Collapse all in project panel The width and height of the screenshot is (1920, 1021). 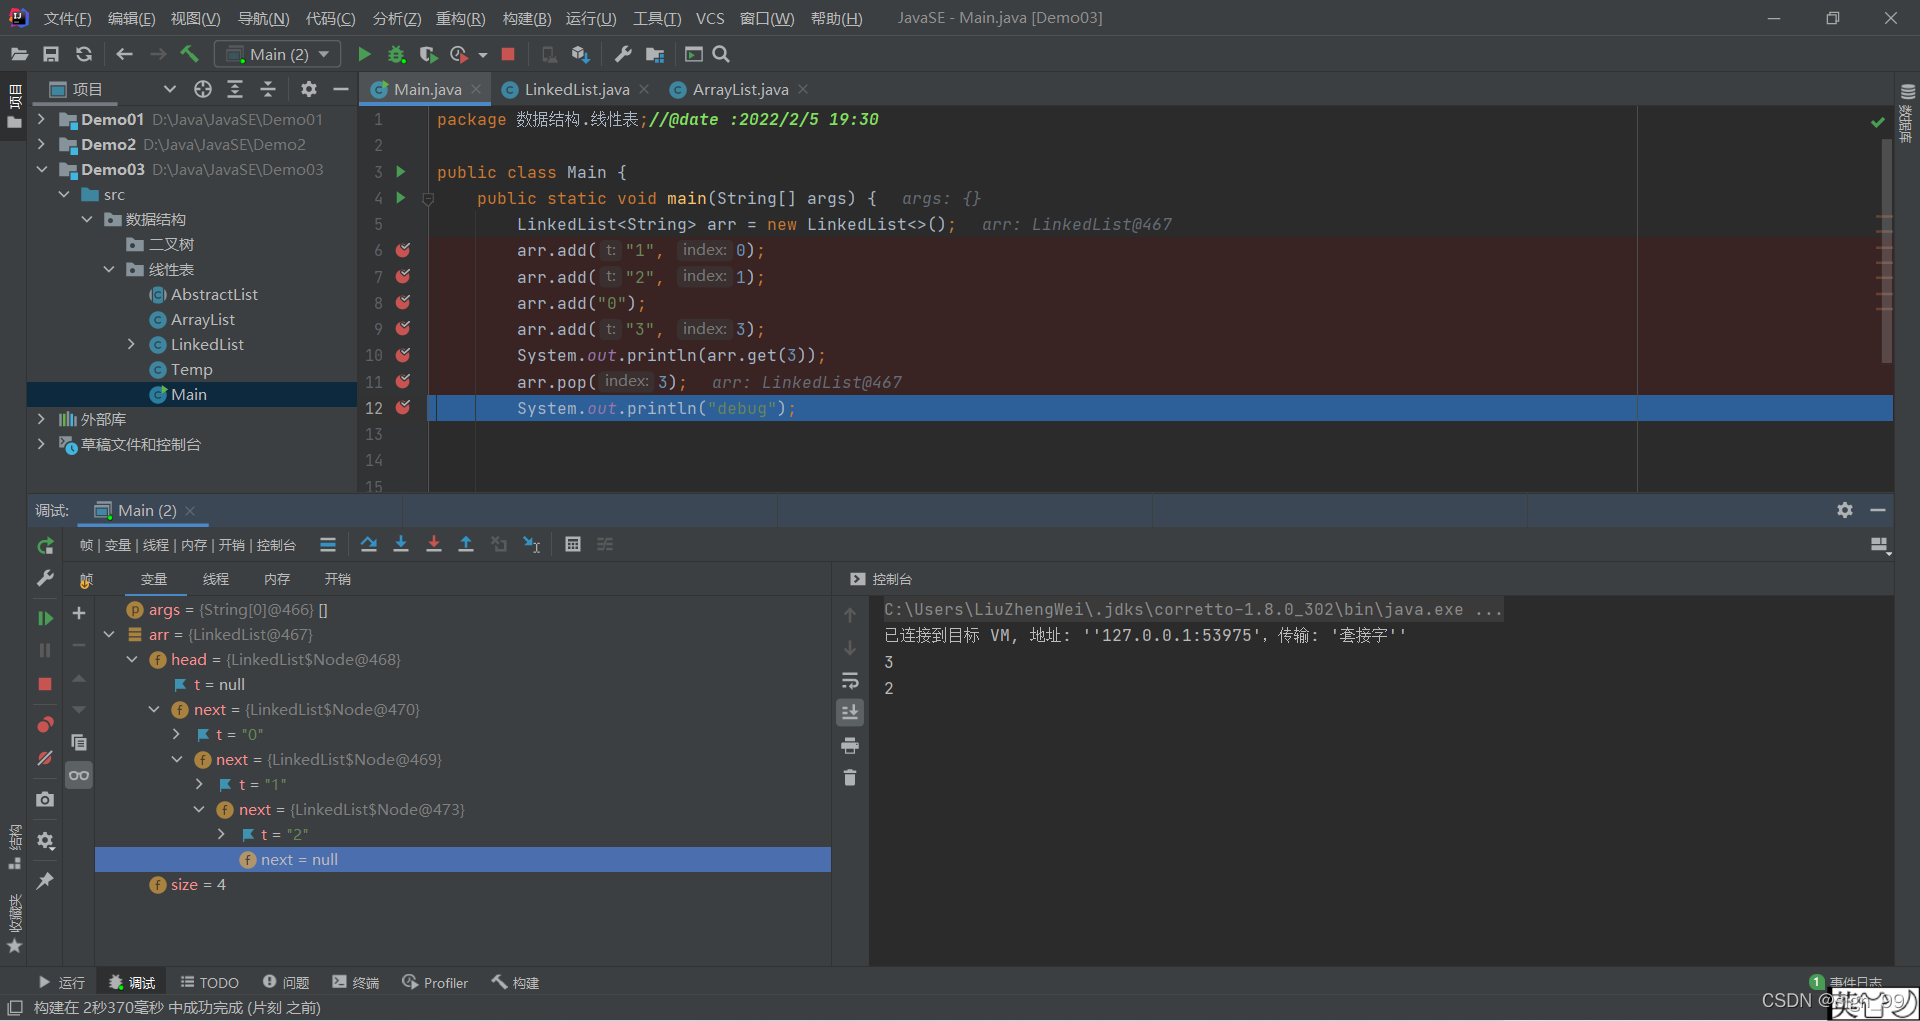[x=268, y=89]
